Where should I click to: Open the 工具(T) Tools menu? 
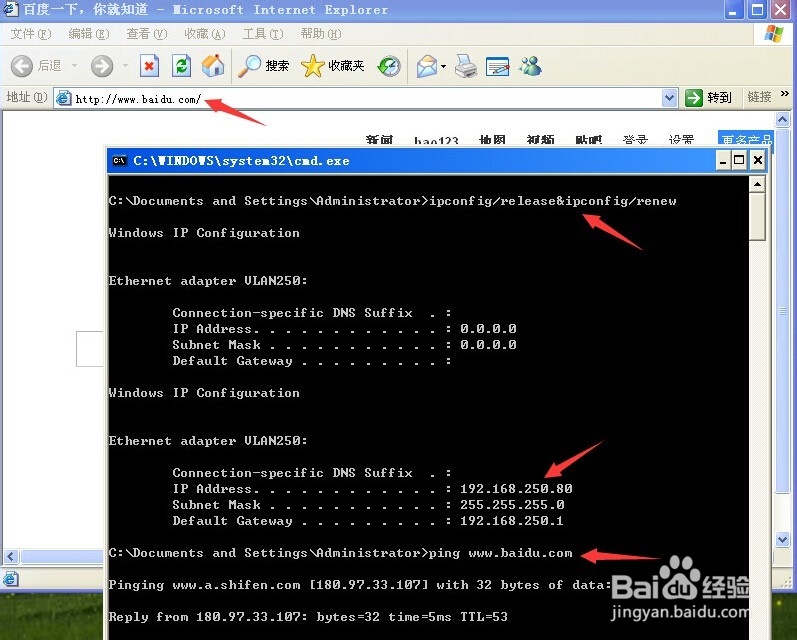(262, 34)
